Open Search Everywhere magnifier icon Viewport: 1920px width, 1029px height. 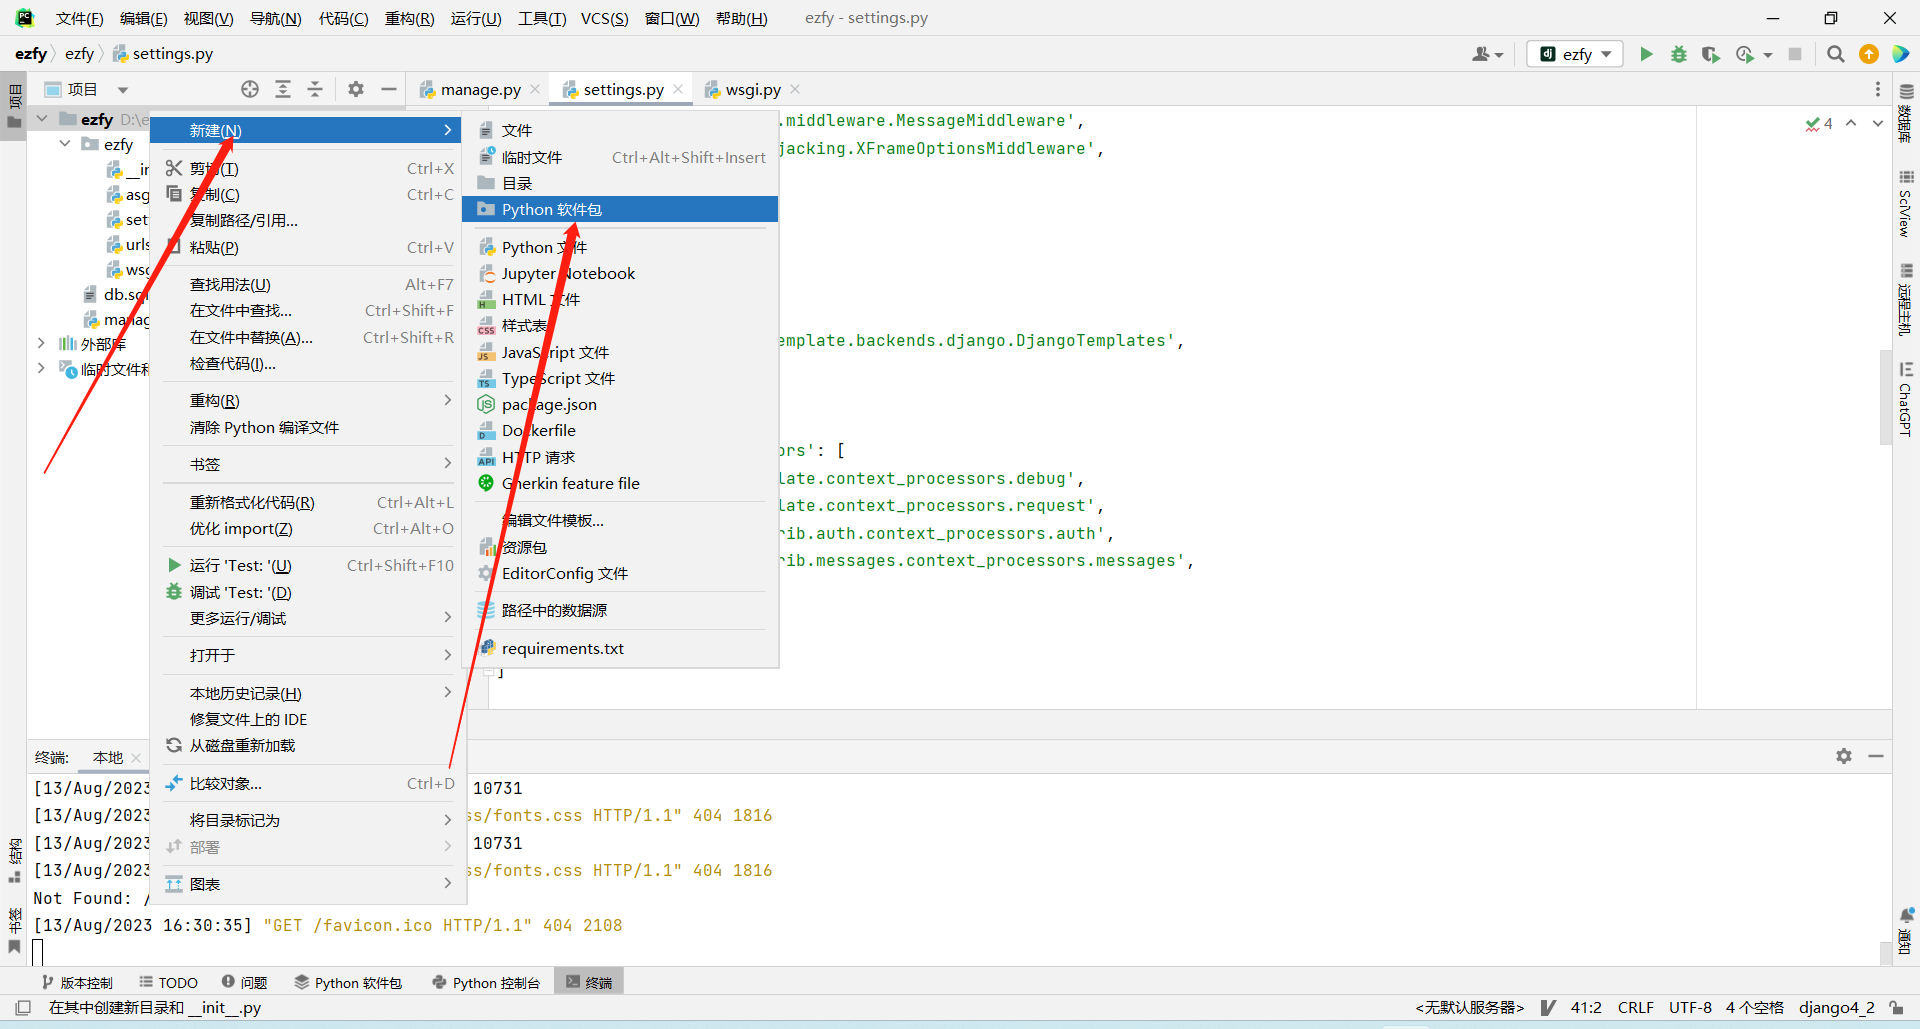(x=1836, y=54)
